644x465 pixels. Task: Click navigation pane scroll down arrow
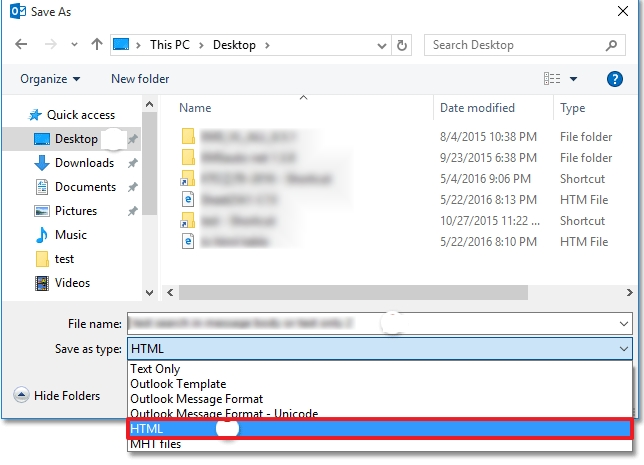click(150, 292)
